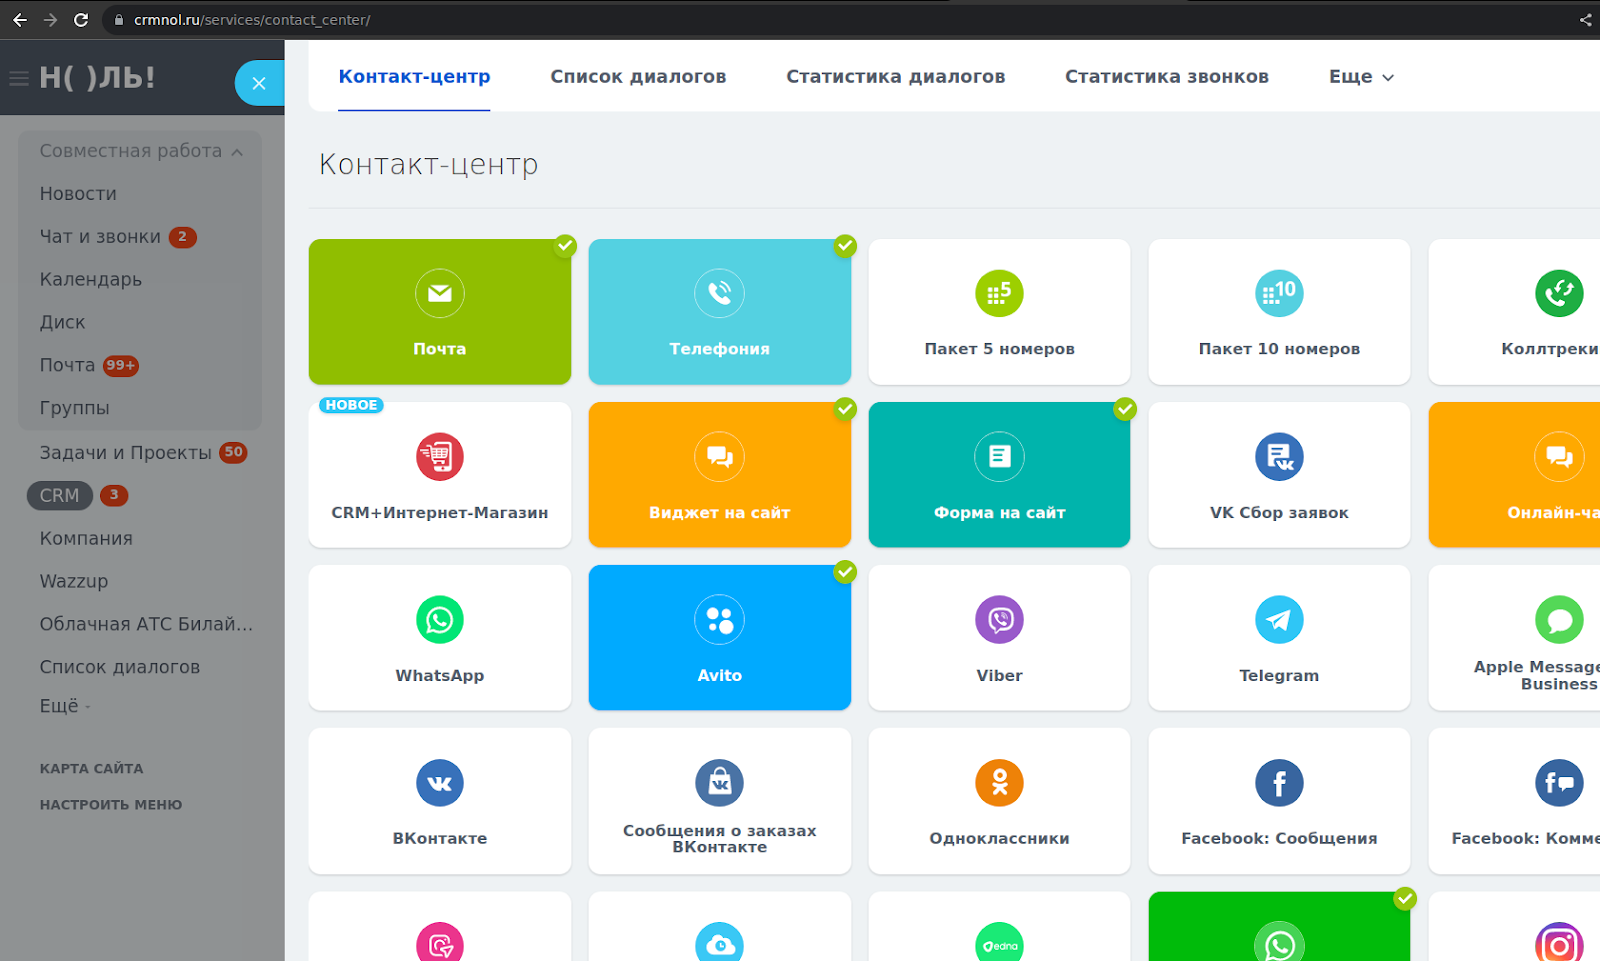Open CRM+Интернет-Магазин red cart icon
1600x961 pixels.
tap(440, 457)
